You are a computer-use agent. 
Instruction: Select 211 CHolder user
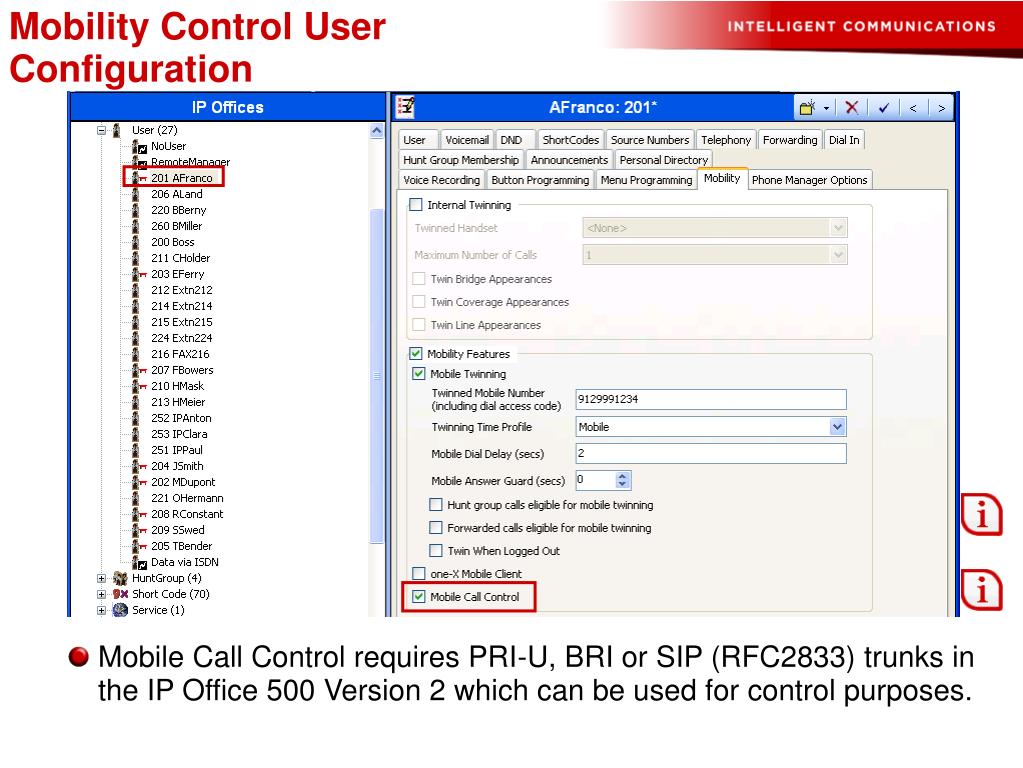[x=181, y=258]
